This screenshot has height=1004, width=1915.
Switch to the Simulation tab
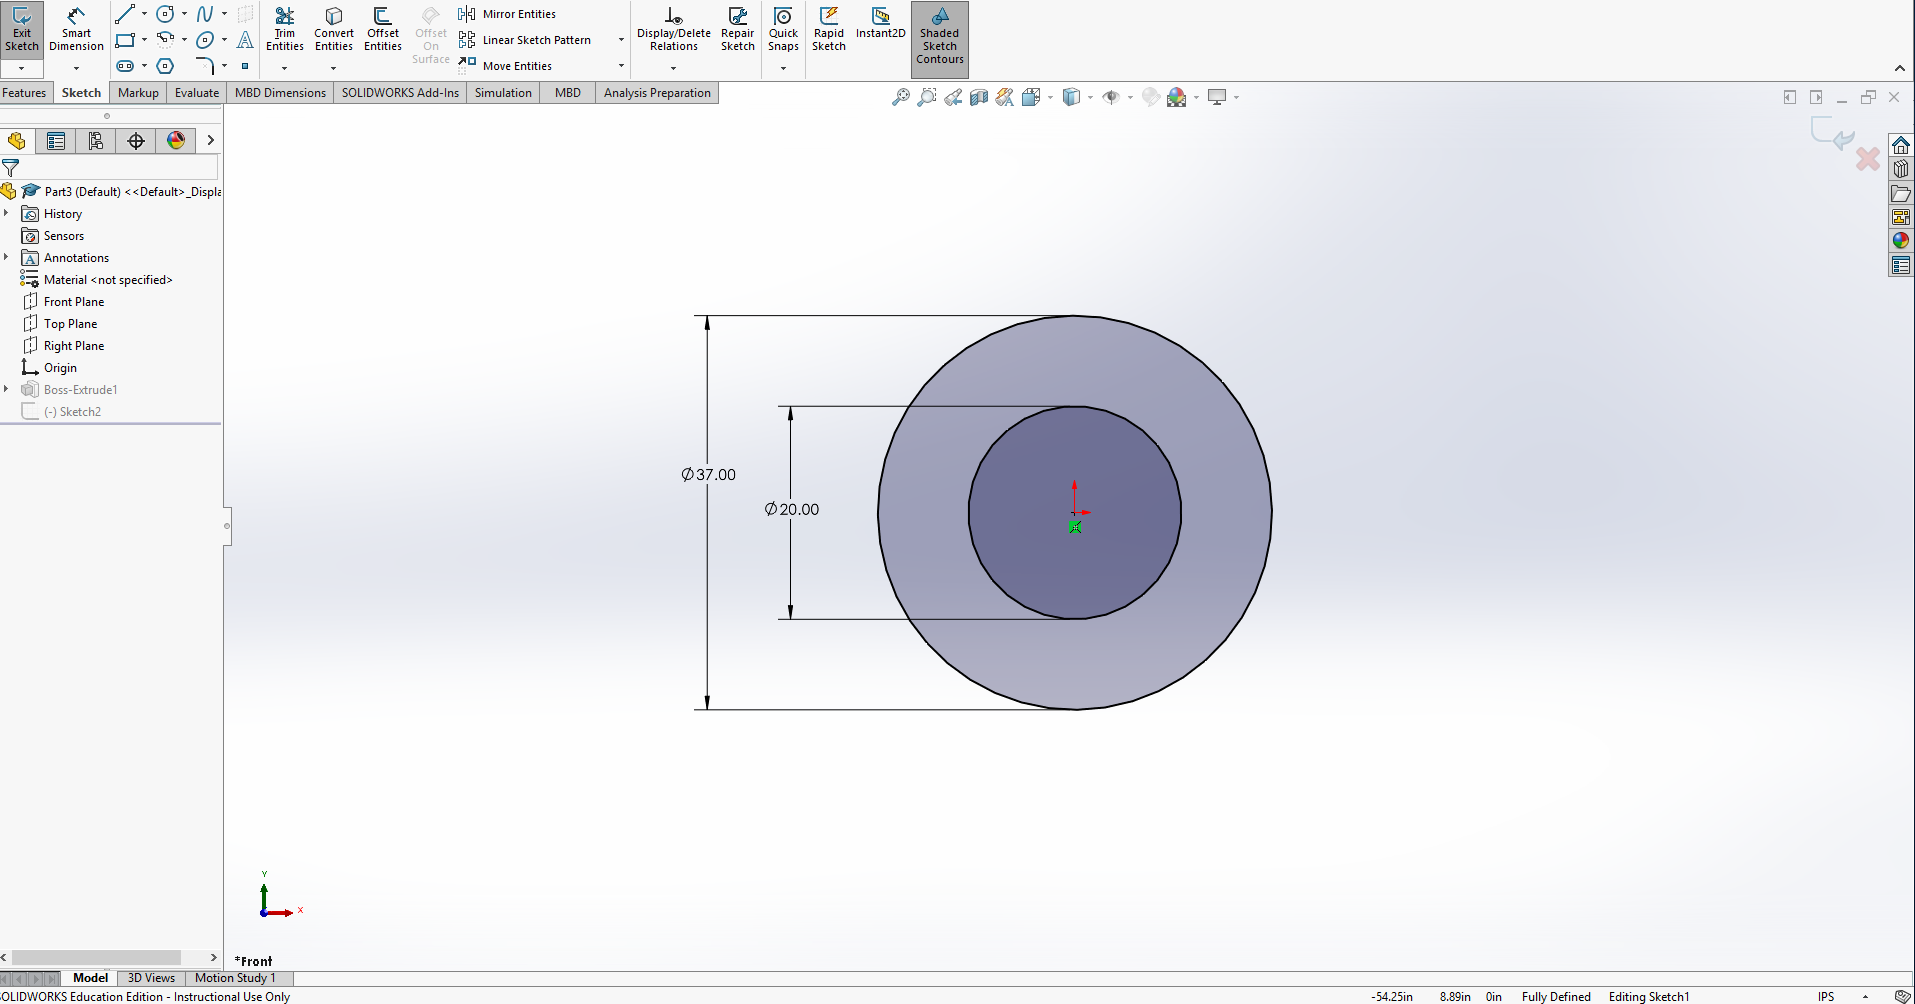503,93
